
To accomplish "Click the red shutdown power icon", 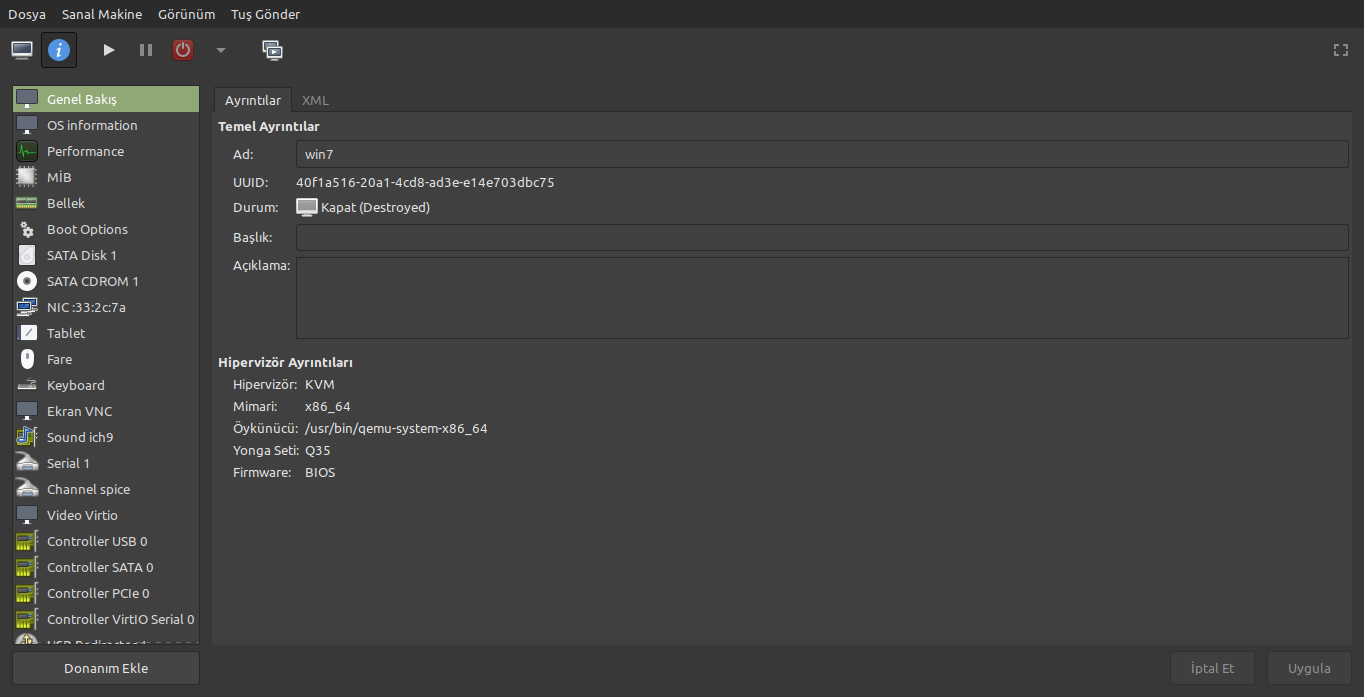I will click(183, 50).
